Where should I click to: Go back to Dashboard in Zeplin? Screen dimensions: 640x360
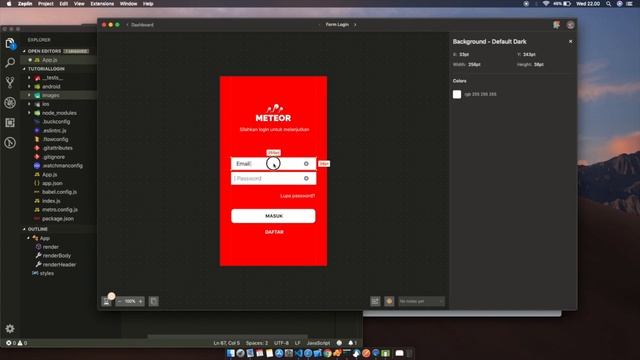coord(140,25)
